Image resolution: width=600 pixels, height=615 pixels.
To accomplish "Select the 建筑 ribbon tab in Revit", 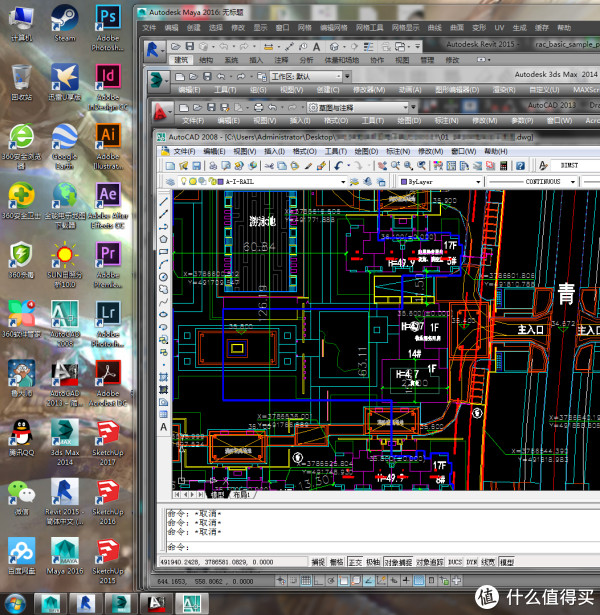I will click(181, 60).
